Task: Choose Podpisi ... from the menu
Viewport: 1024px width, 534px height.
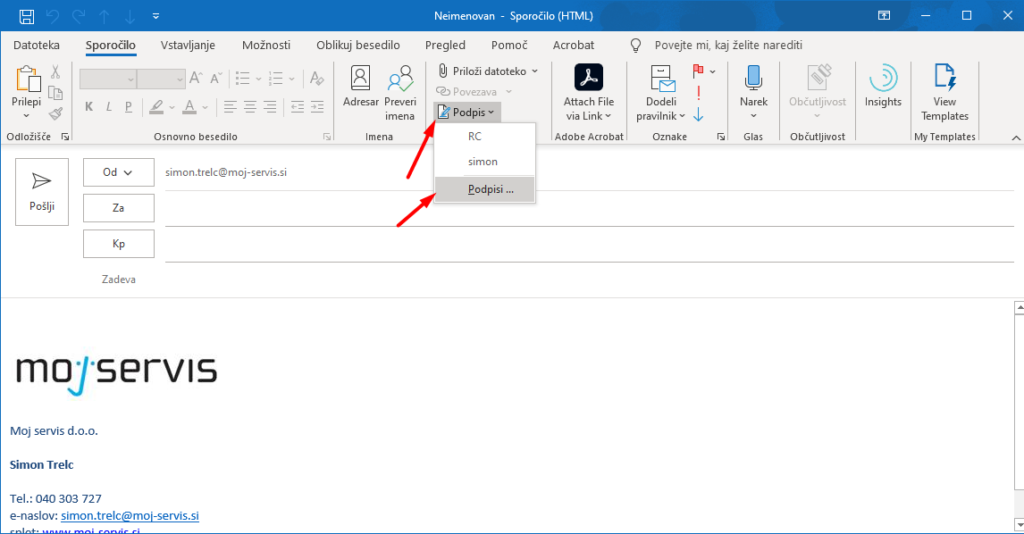Action: click(x=485, y=189)
